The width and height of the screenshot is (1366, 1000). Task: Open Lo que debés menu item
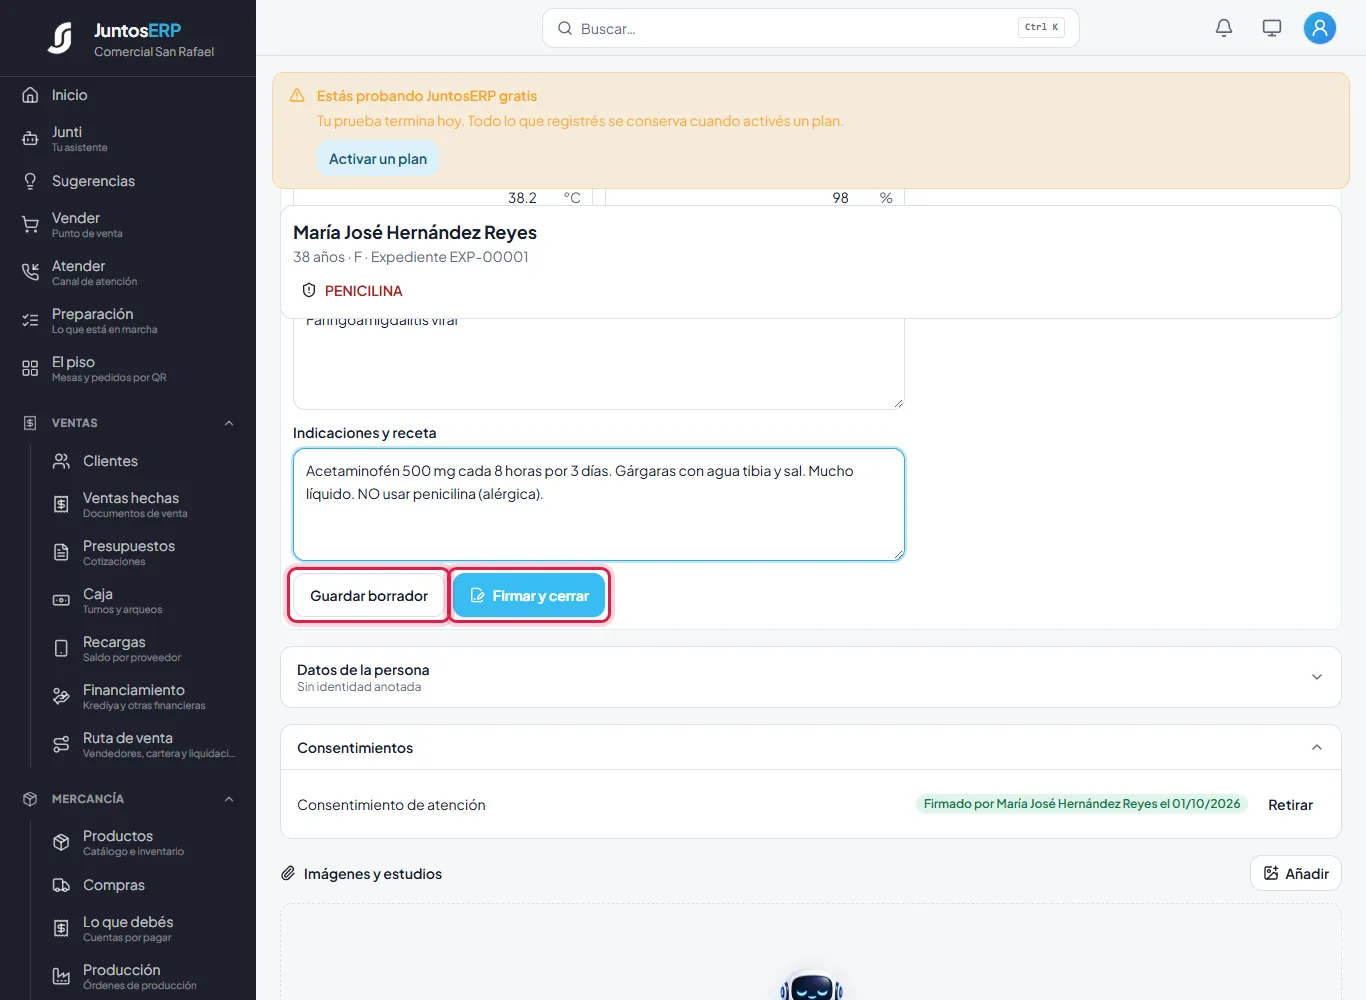click(x=142, y=929)
